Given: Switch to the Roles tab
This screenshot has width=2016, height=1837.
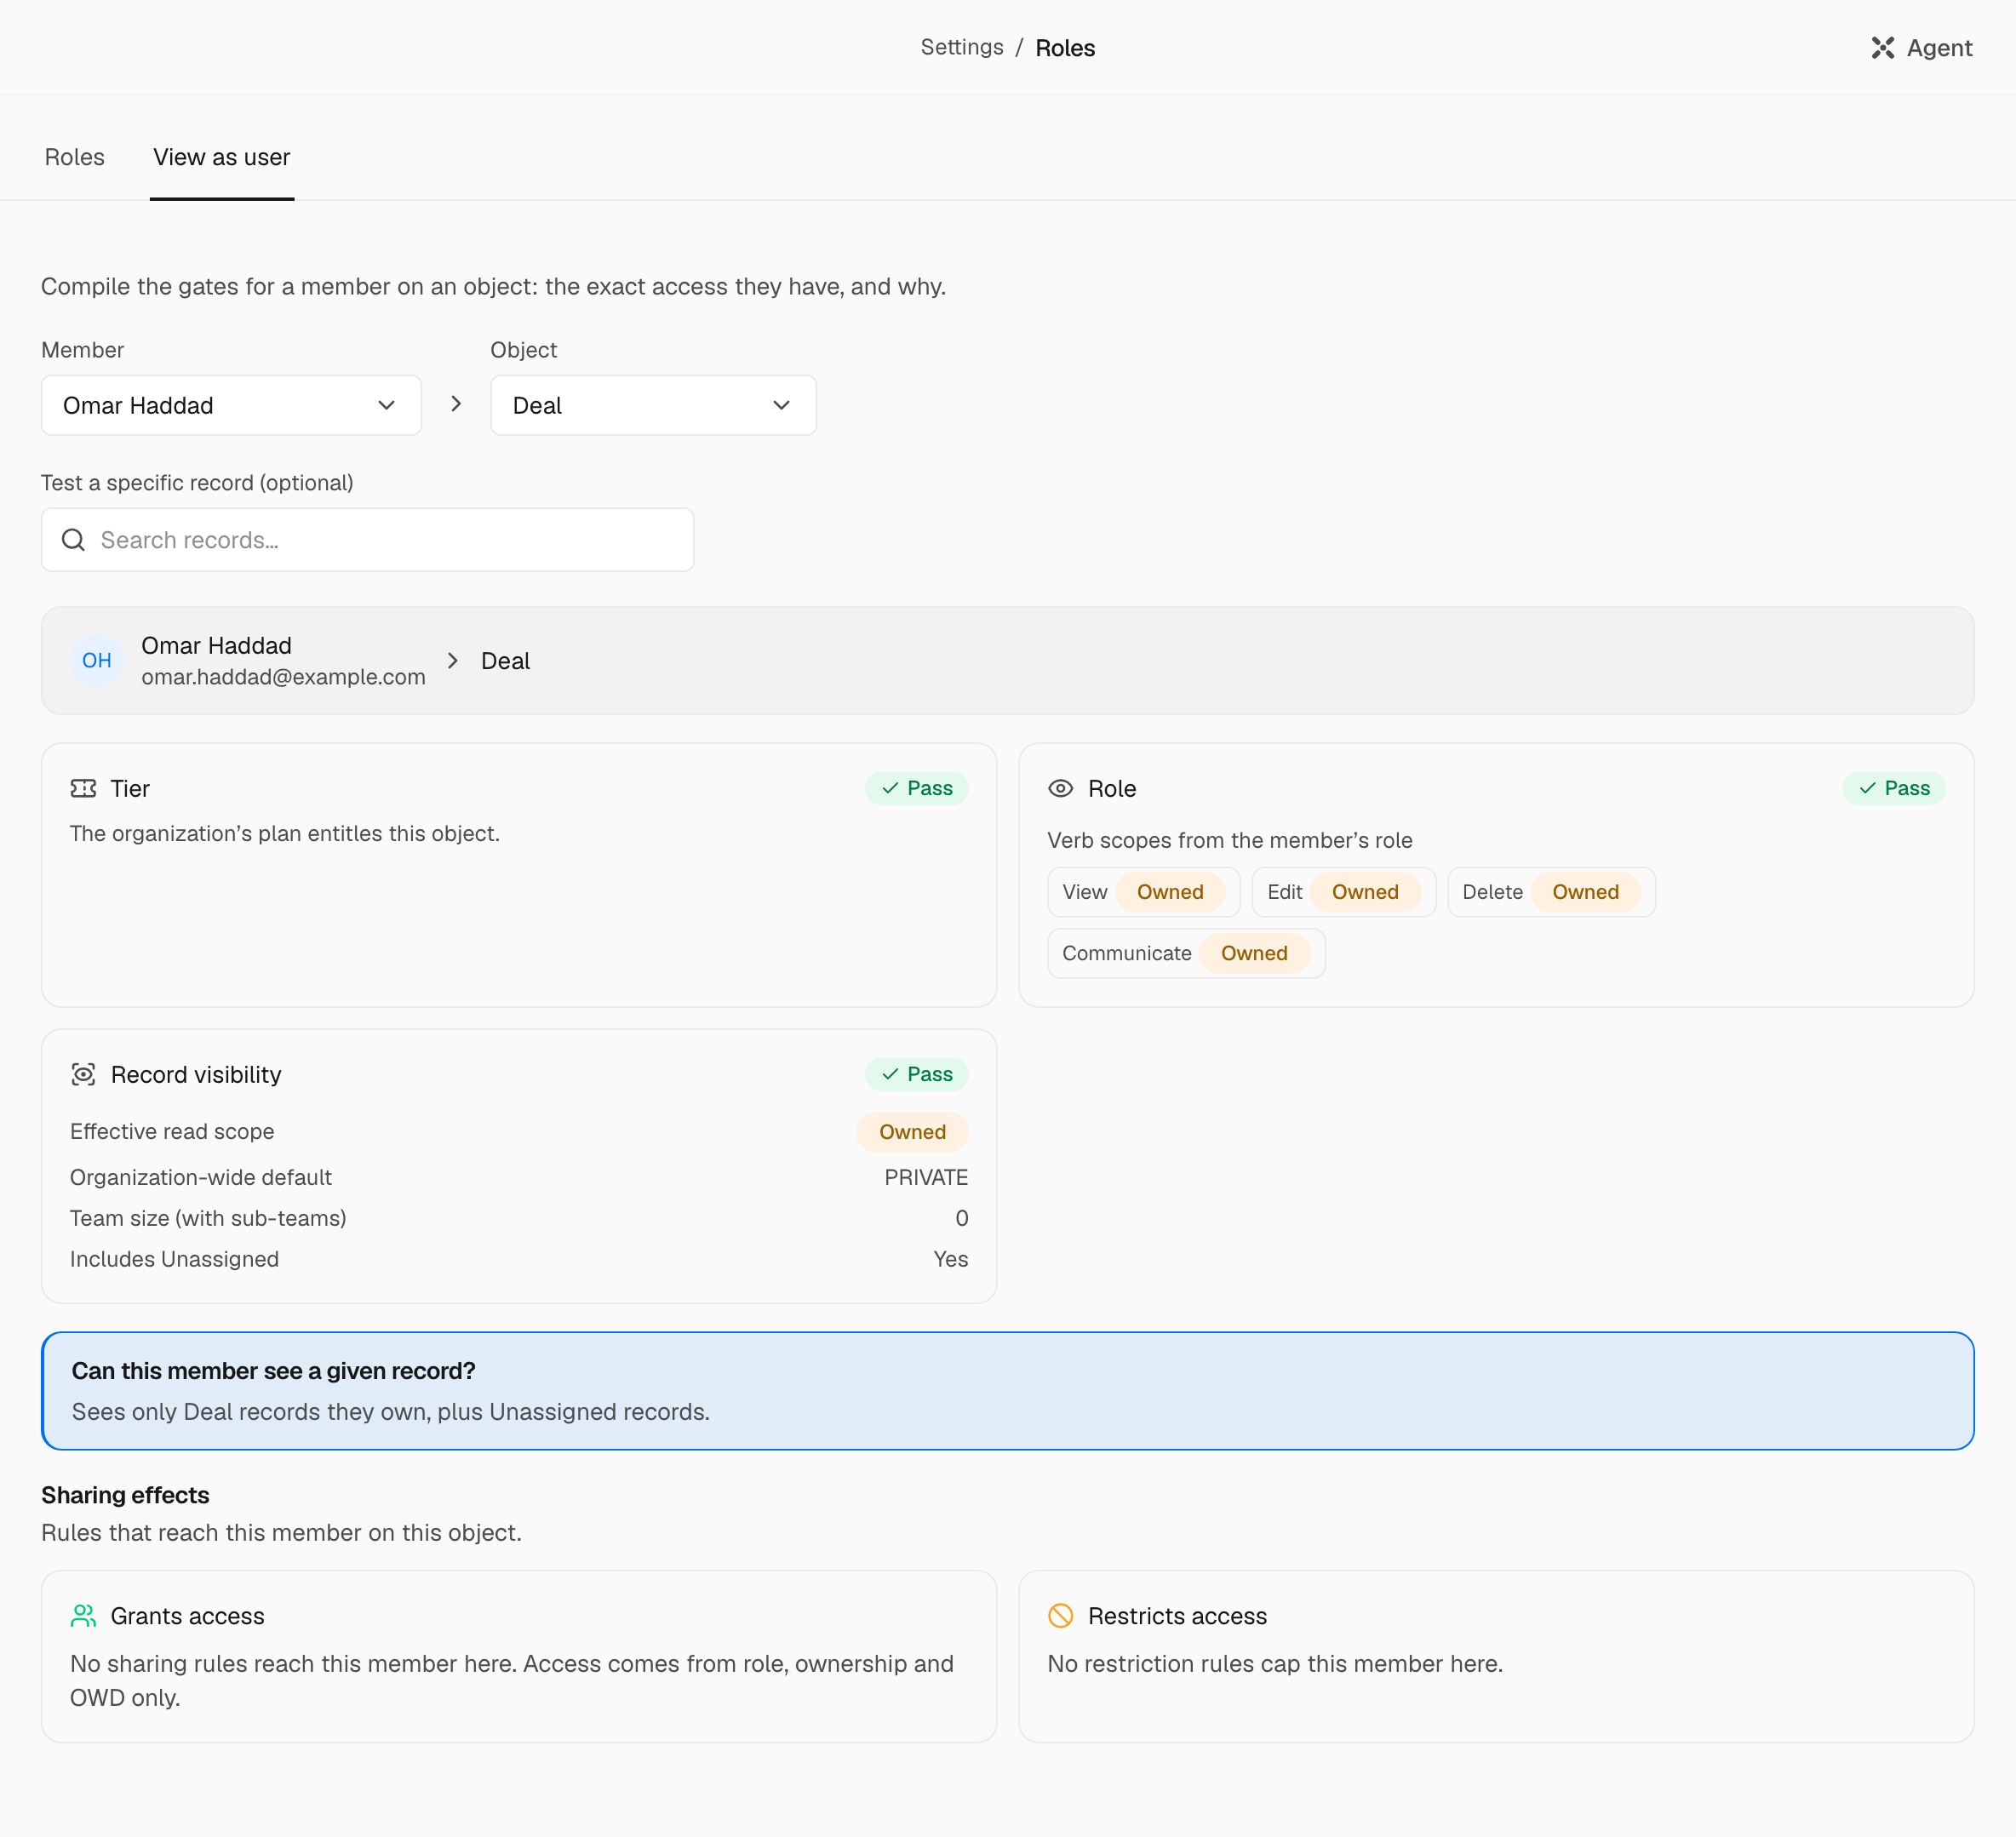Looking at the screenshot, I should click(75, 157).
